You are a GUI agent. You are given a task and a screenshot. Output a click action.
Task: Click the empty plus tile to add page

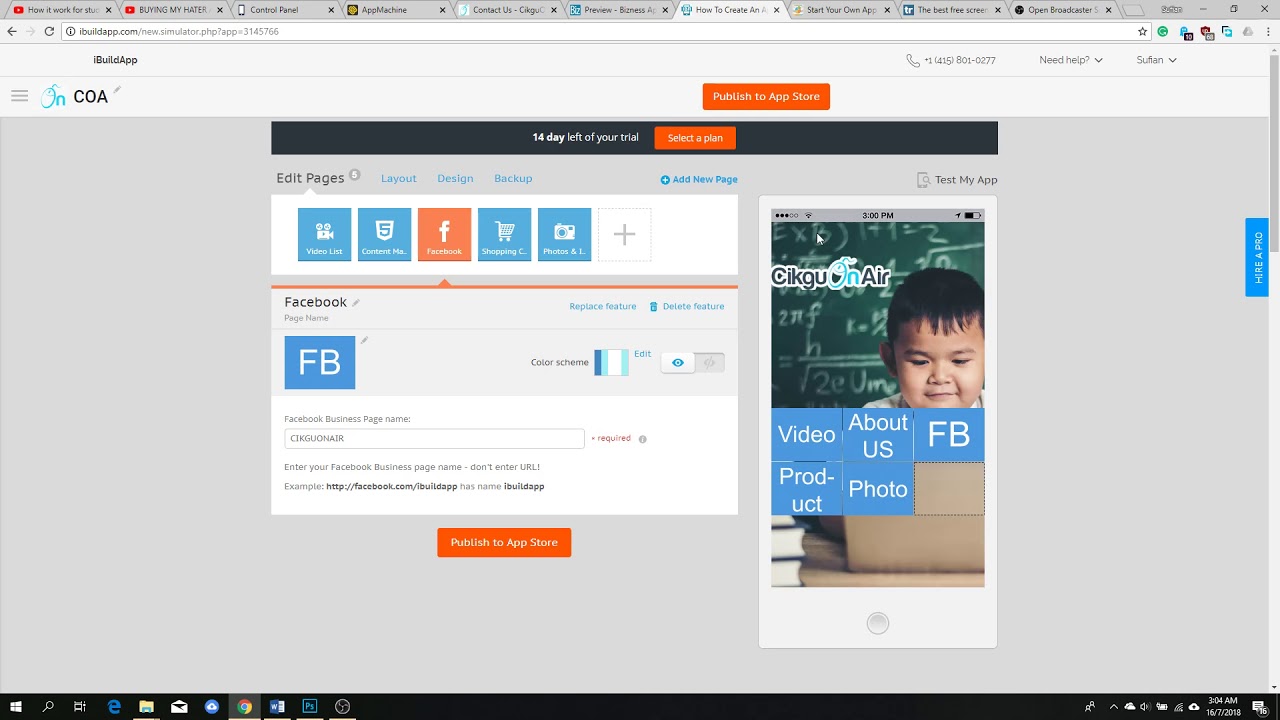tap(624, 234)
